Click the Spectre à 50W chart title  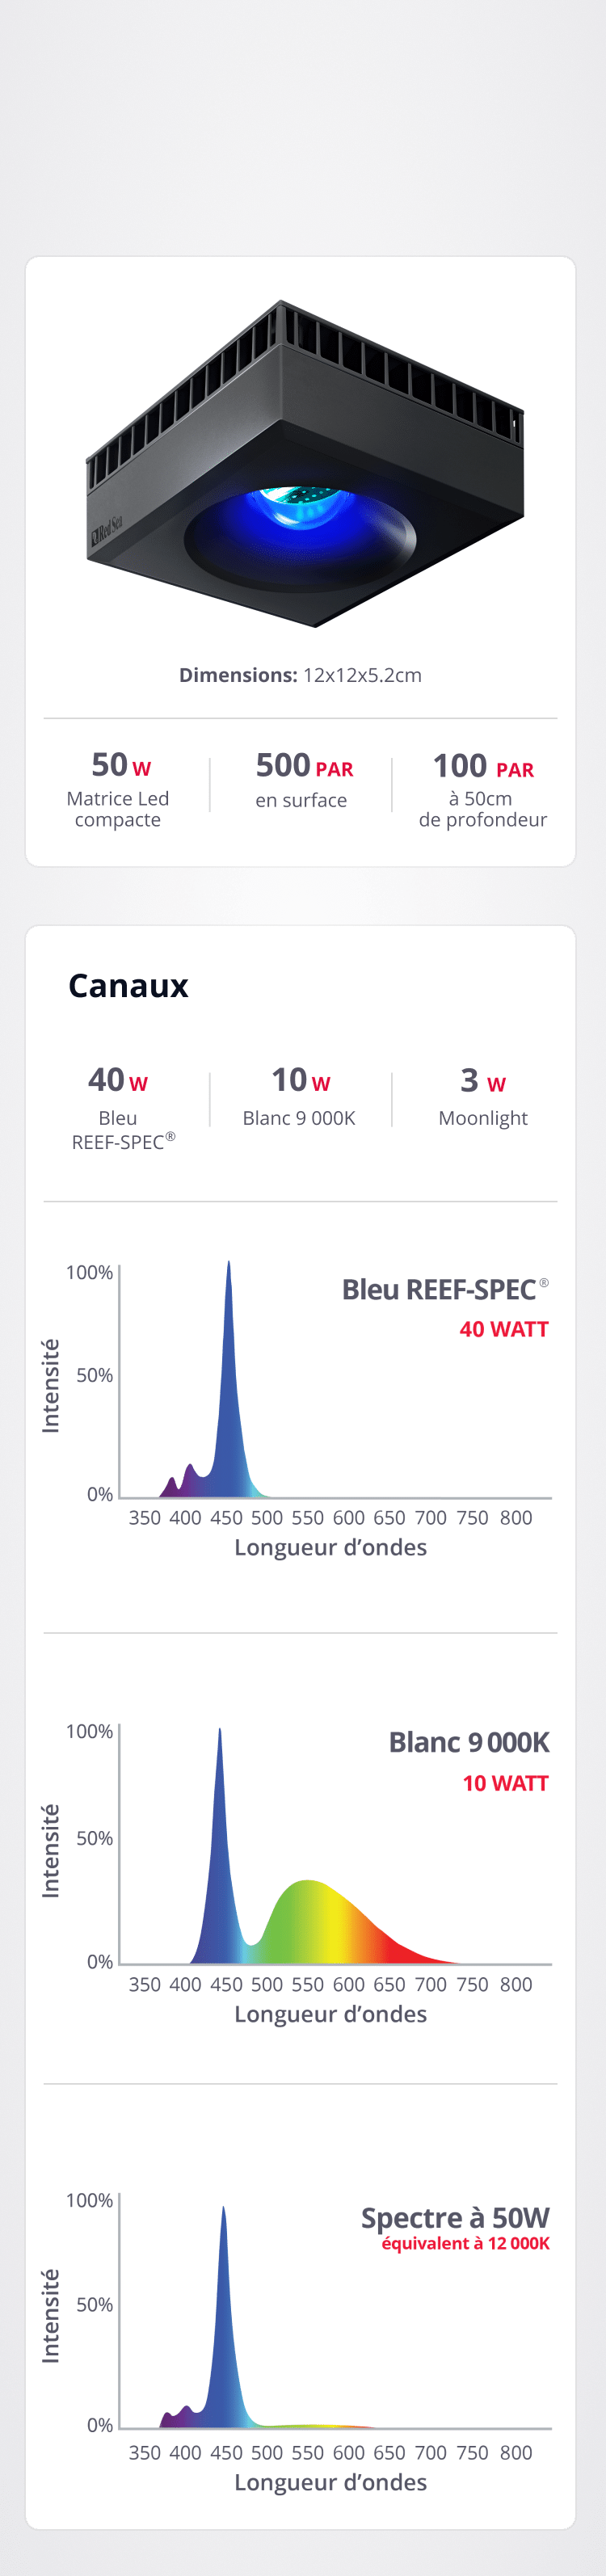(455, 2218)
